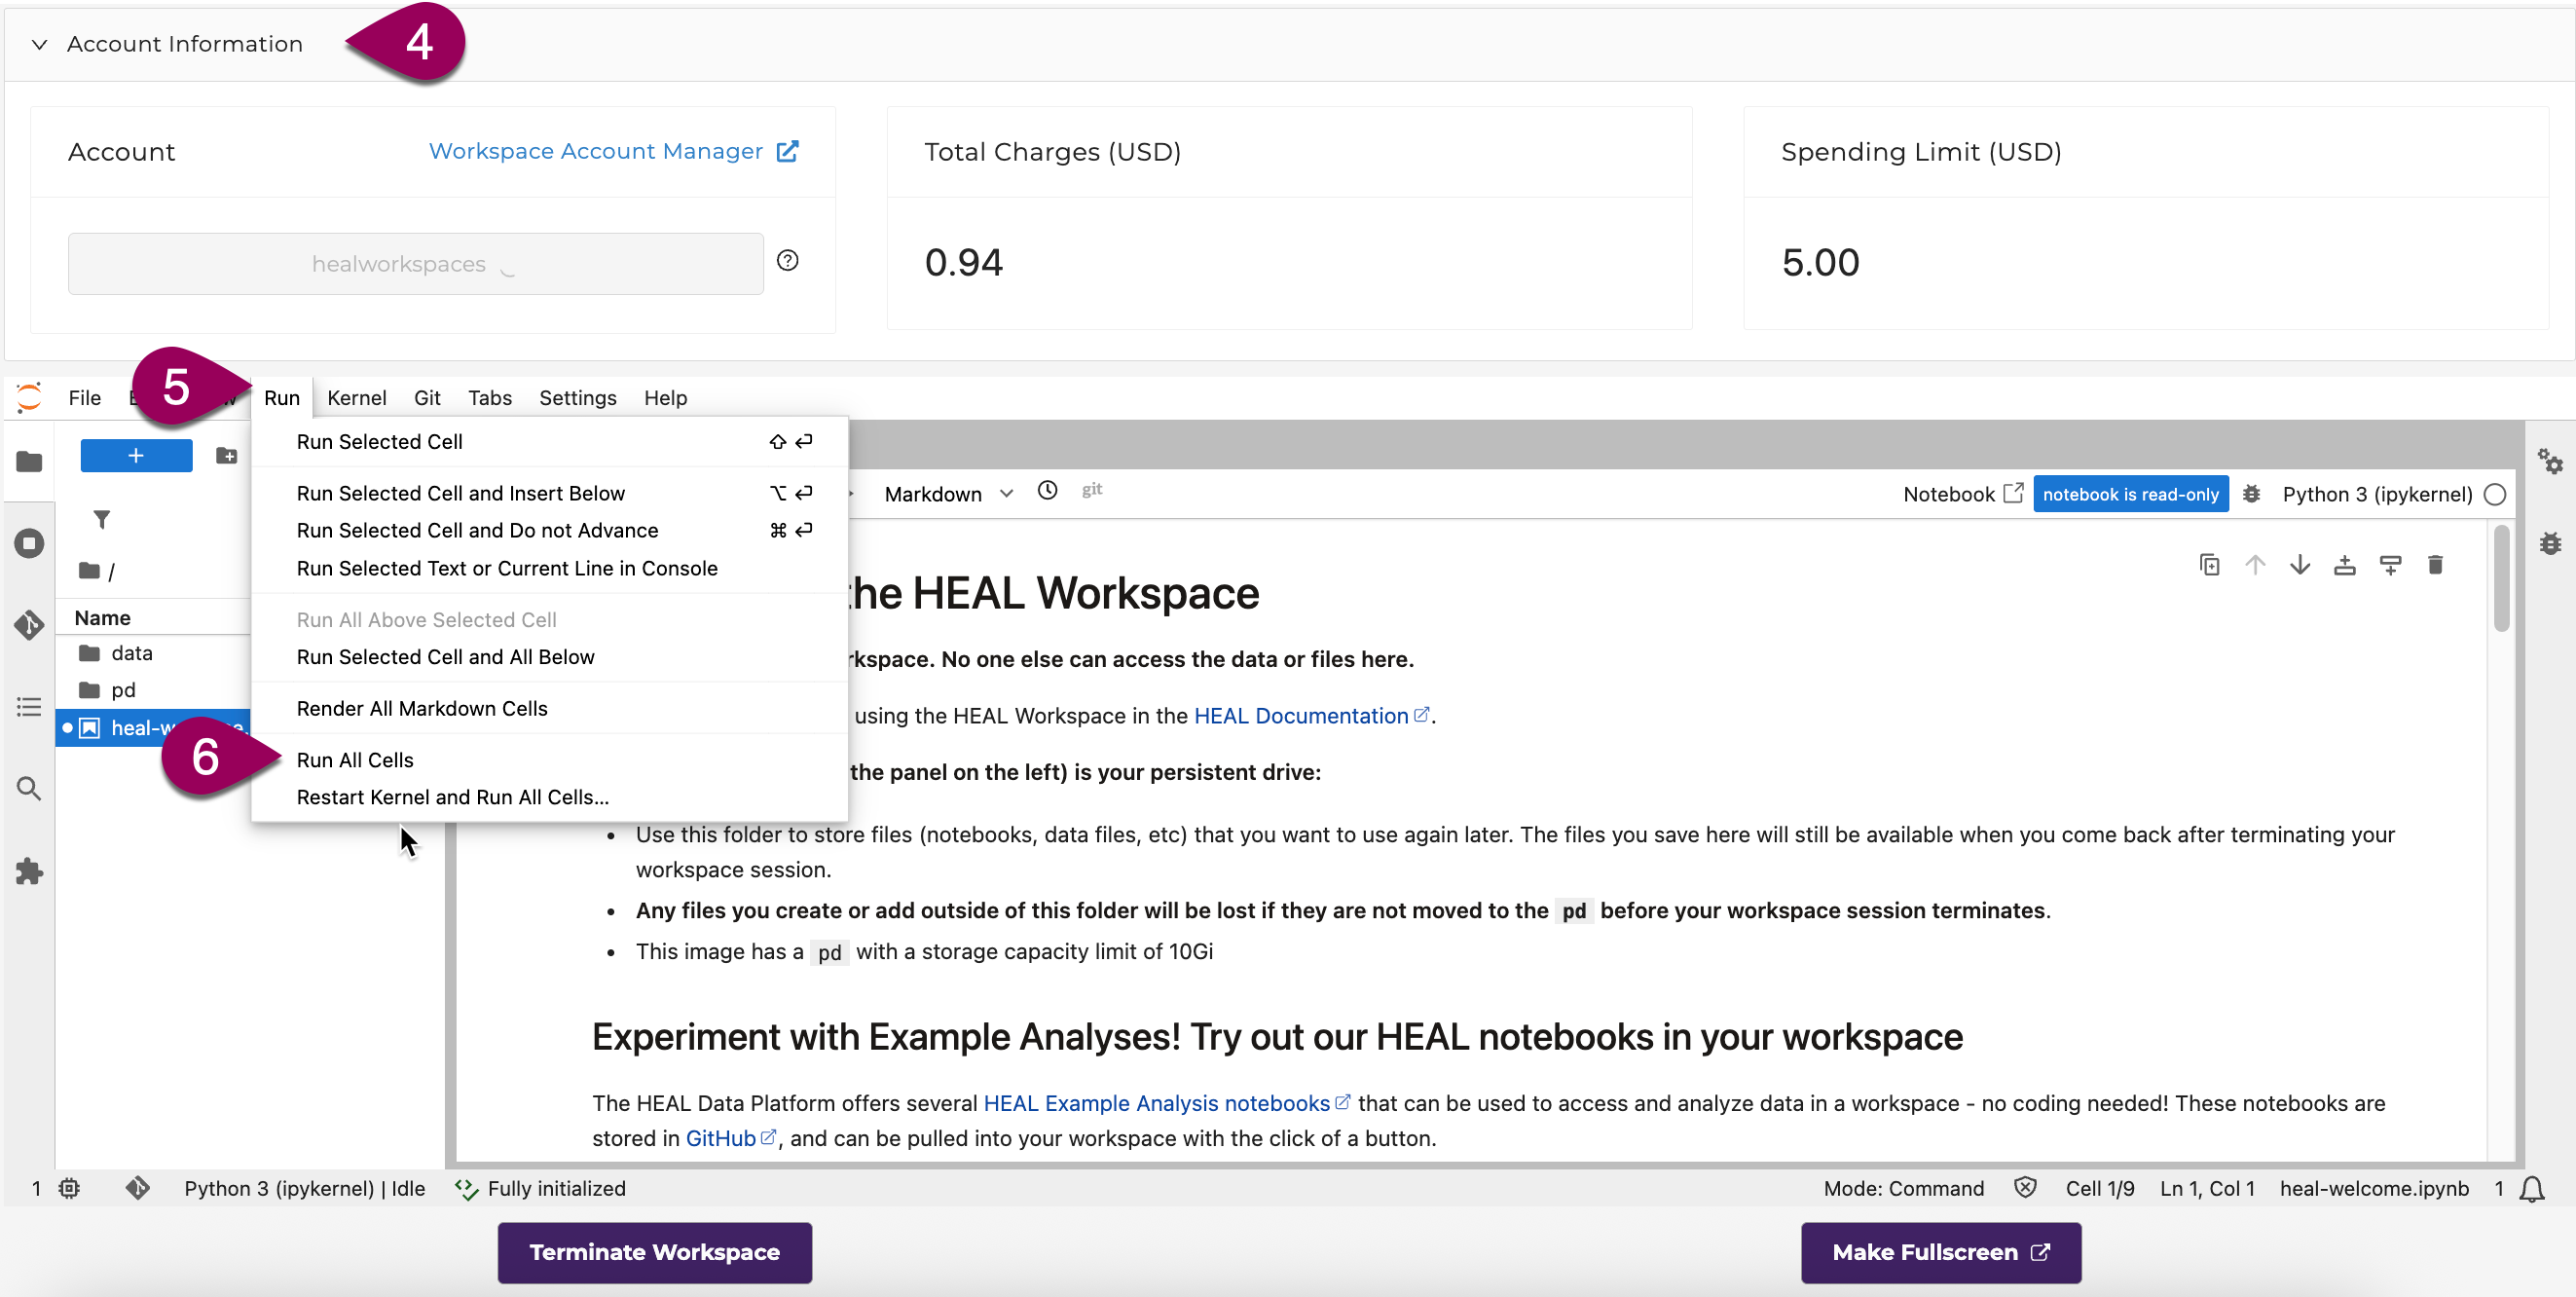Click the Jupyter logo icon
The width and height of the screenshot is (2576, 1297).
(30, 397)
